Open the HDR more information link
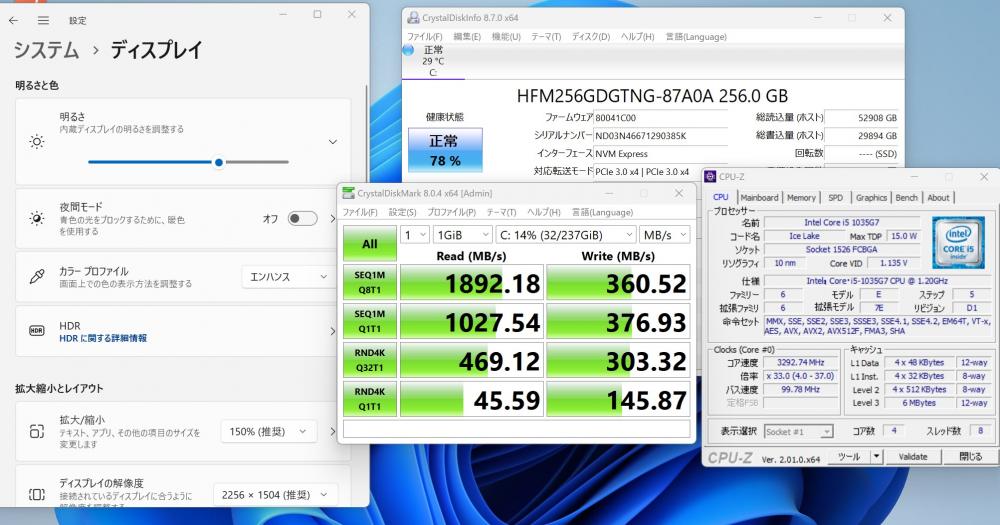Screen dimensions: 1000x525 (103, 338)
